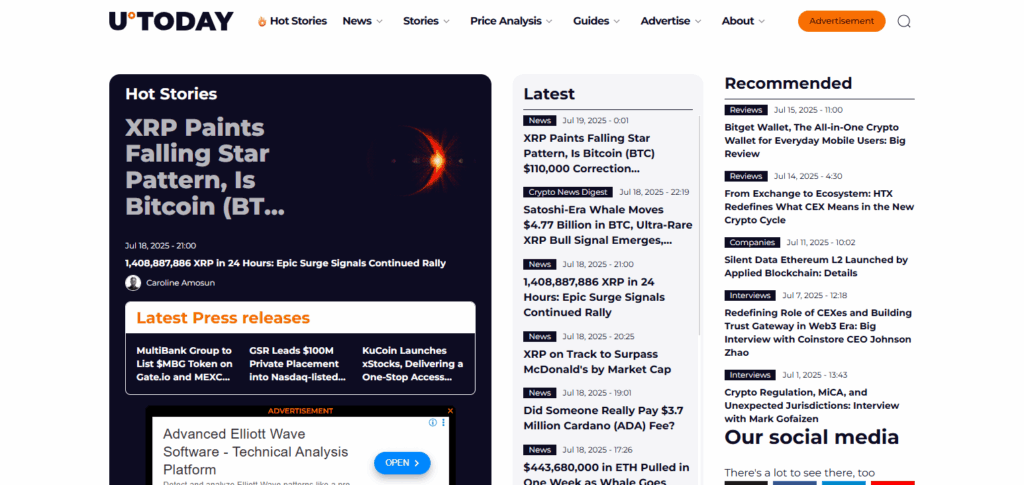1024x485 pixels.
Task: Click News tag dated Jul 18, 2025 - 20:25
Action: tap(539, 336)
